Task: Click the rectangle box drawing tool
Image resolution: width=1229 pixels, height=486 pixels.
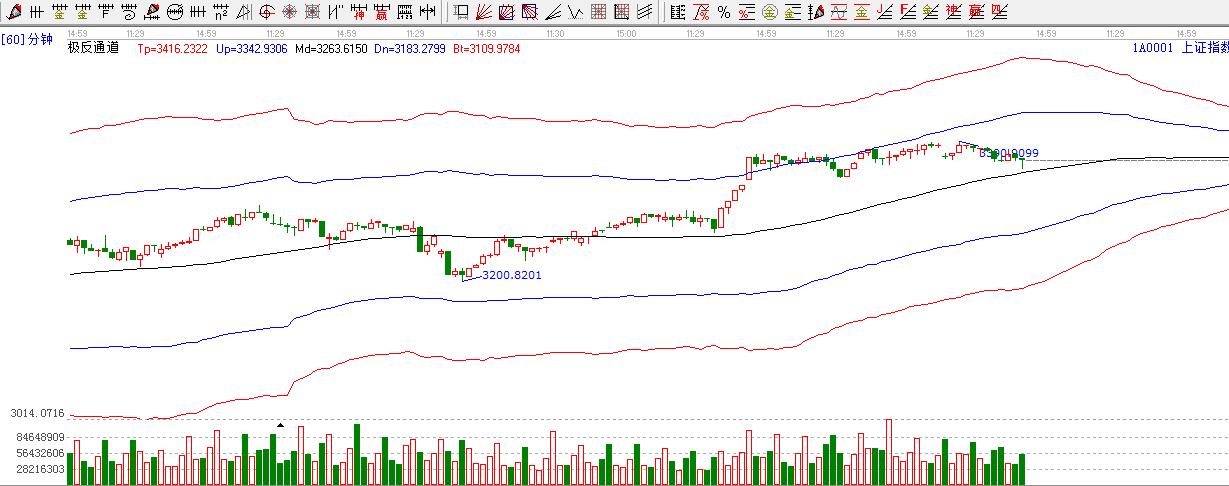Action: coord(460,11)
